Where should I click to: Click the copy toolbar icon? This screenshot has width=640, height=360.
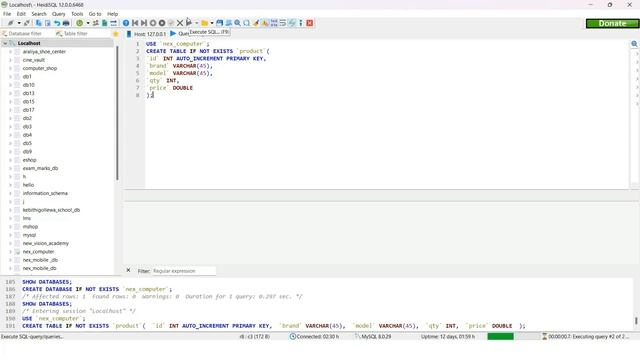[x=39, y=23]
